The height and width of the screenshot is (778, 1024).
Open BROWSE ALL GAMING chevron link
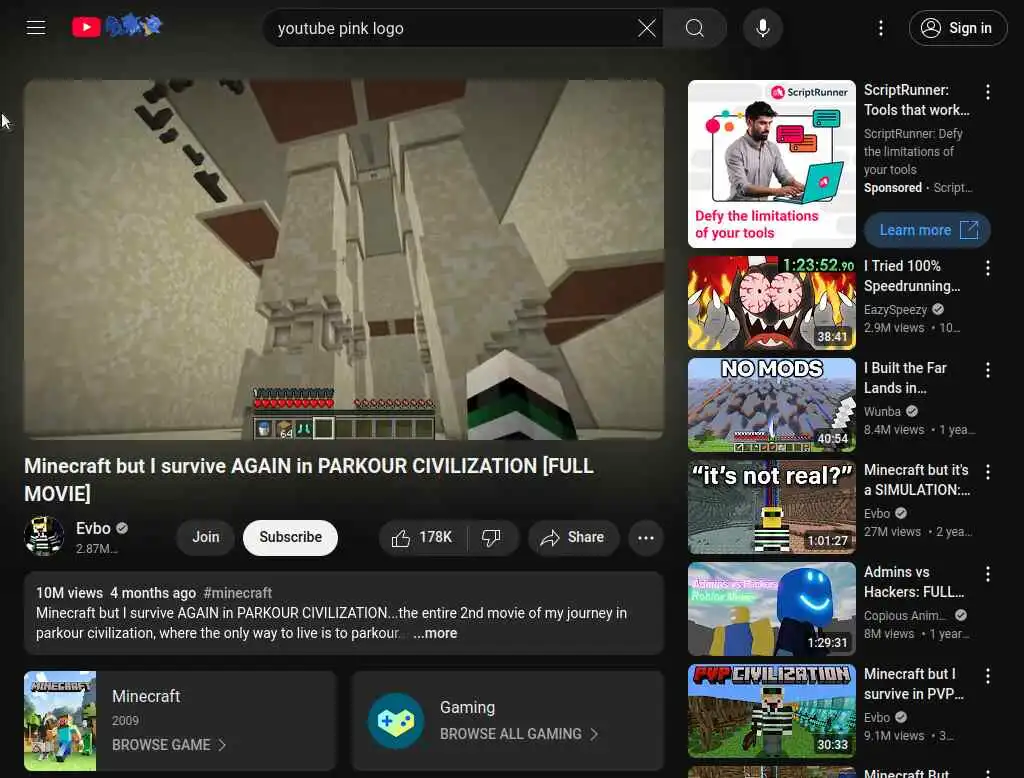click(519, 734)
